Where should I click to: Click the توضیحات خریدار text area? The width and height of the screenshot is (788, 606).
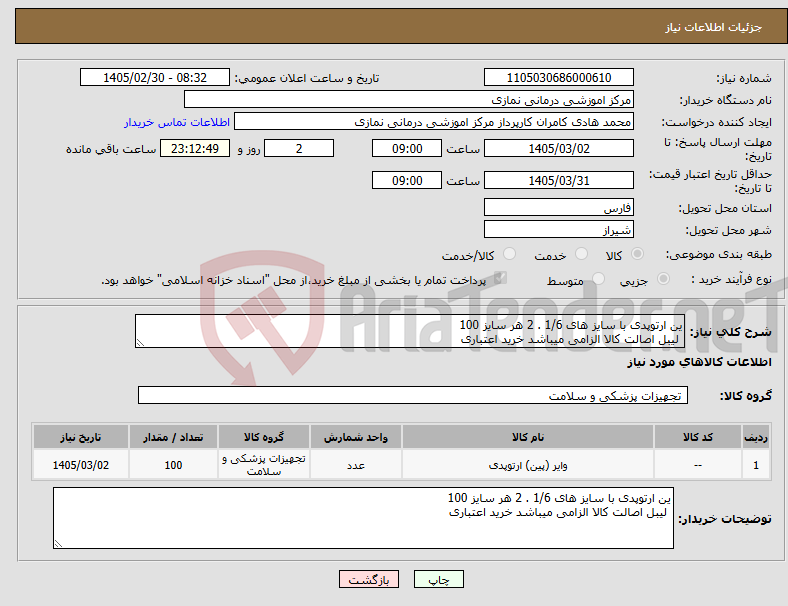tap(363, 518)
